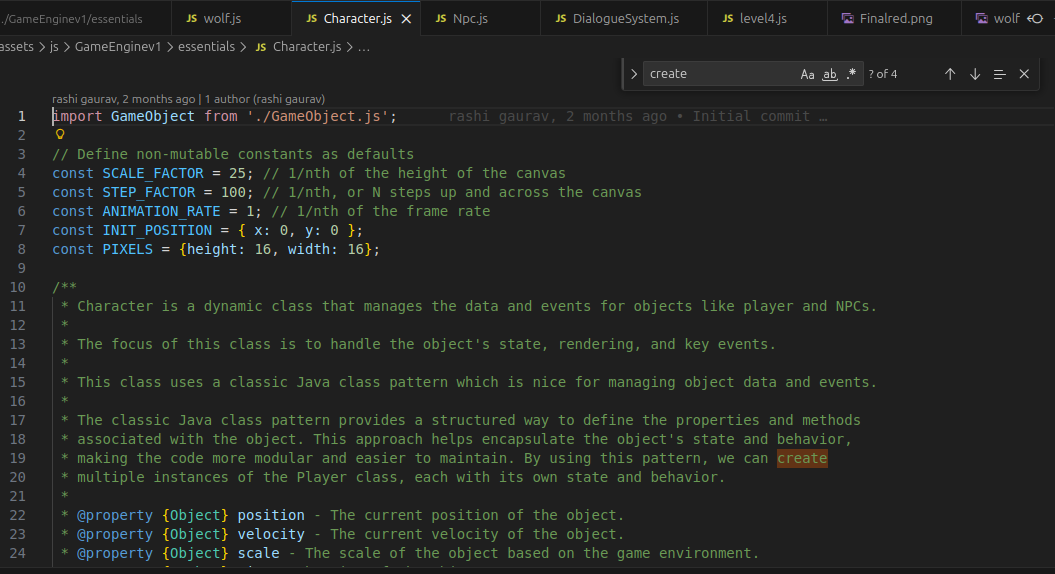Click SCALE_FACTOR constant name

[153, 174]
